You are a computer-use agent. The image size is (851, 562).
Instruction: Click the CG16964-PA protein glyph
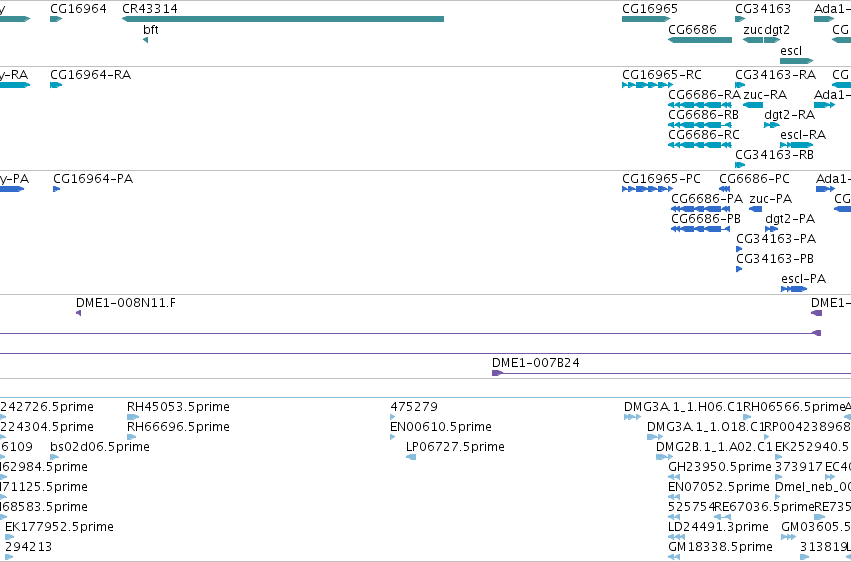click(56, 189)
